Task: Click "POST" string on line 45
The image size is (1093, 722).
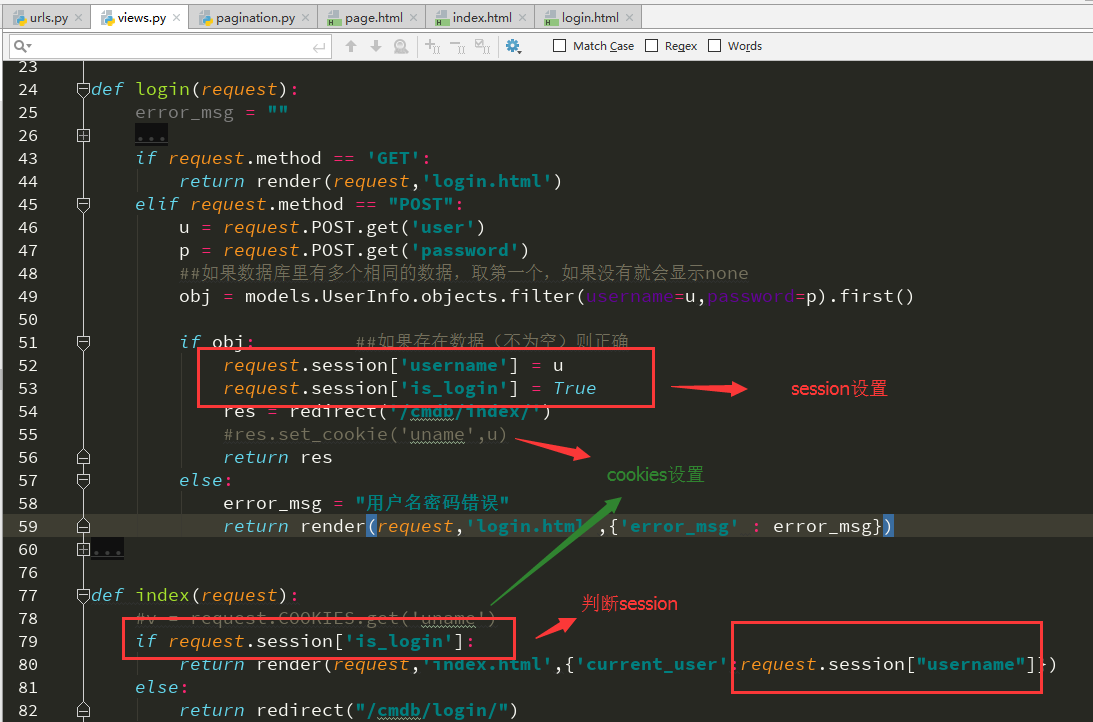Action: coord(420,204)
